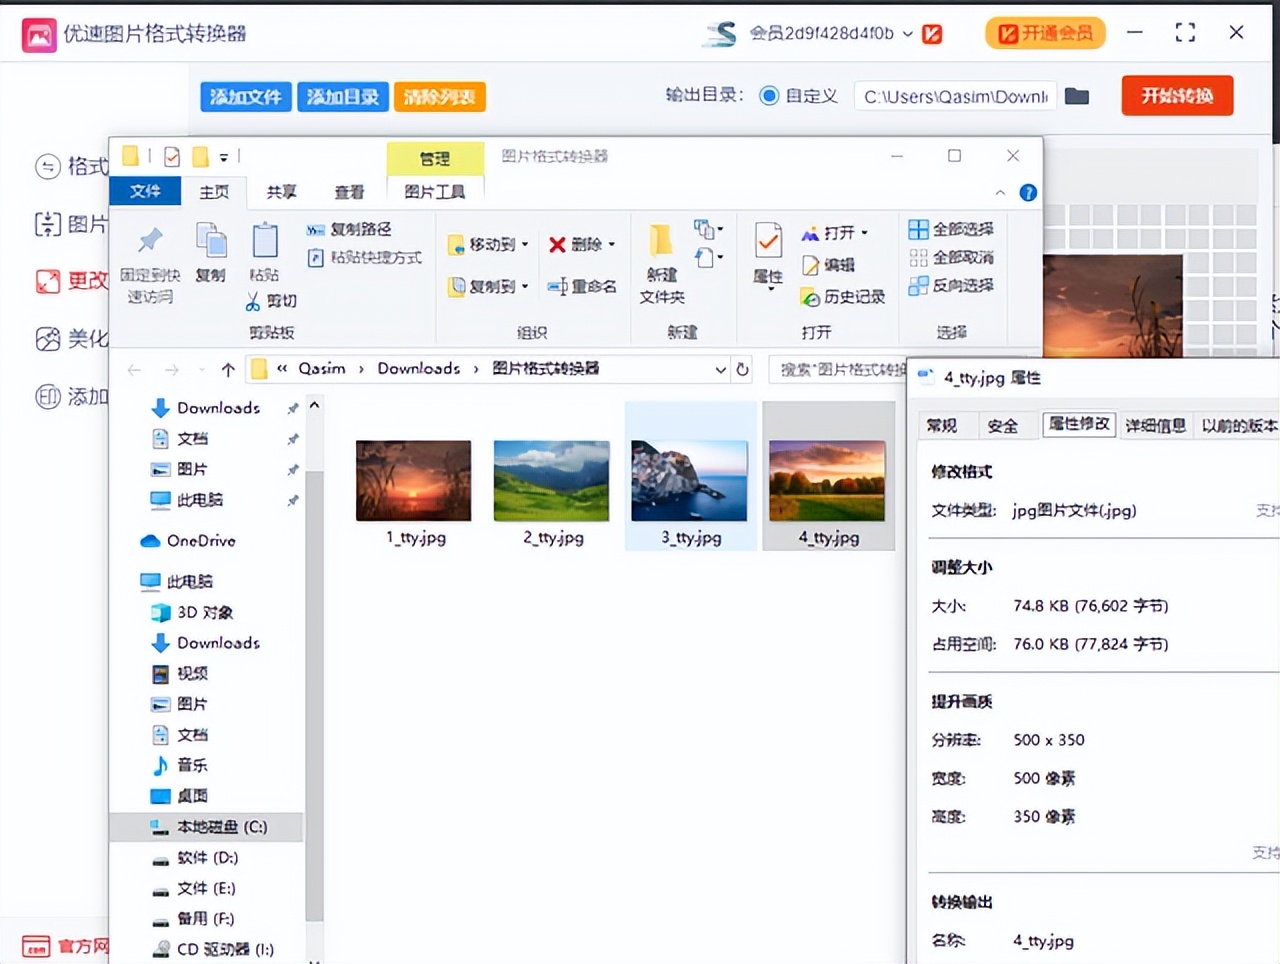The image size is (1280, 964).
Task: Click the 清除列表 button
Action: [440, 97]
